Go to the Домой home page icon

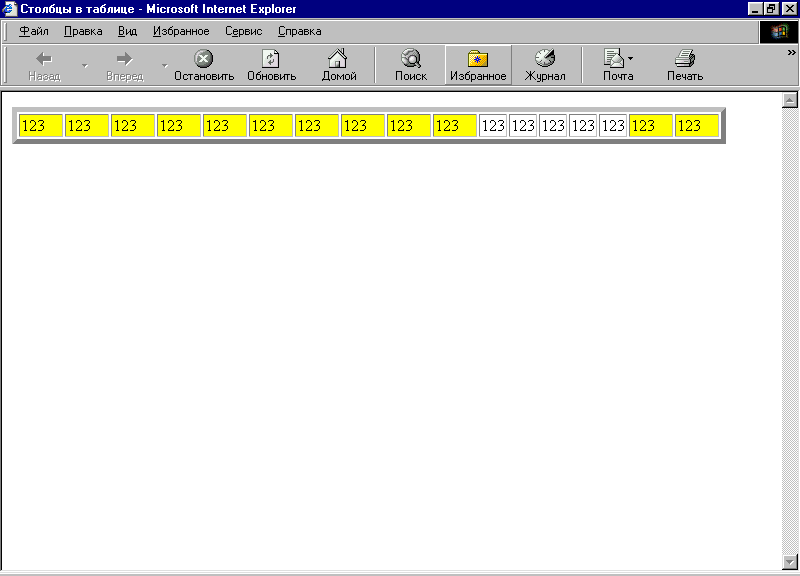(x=338, y=58)
